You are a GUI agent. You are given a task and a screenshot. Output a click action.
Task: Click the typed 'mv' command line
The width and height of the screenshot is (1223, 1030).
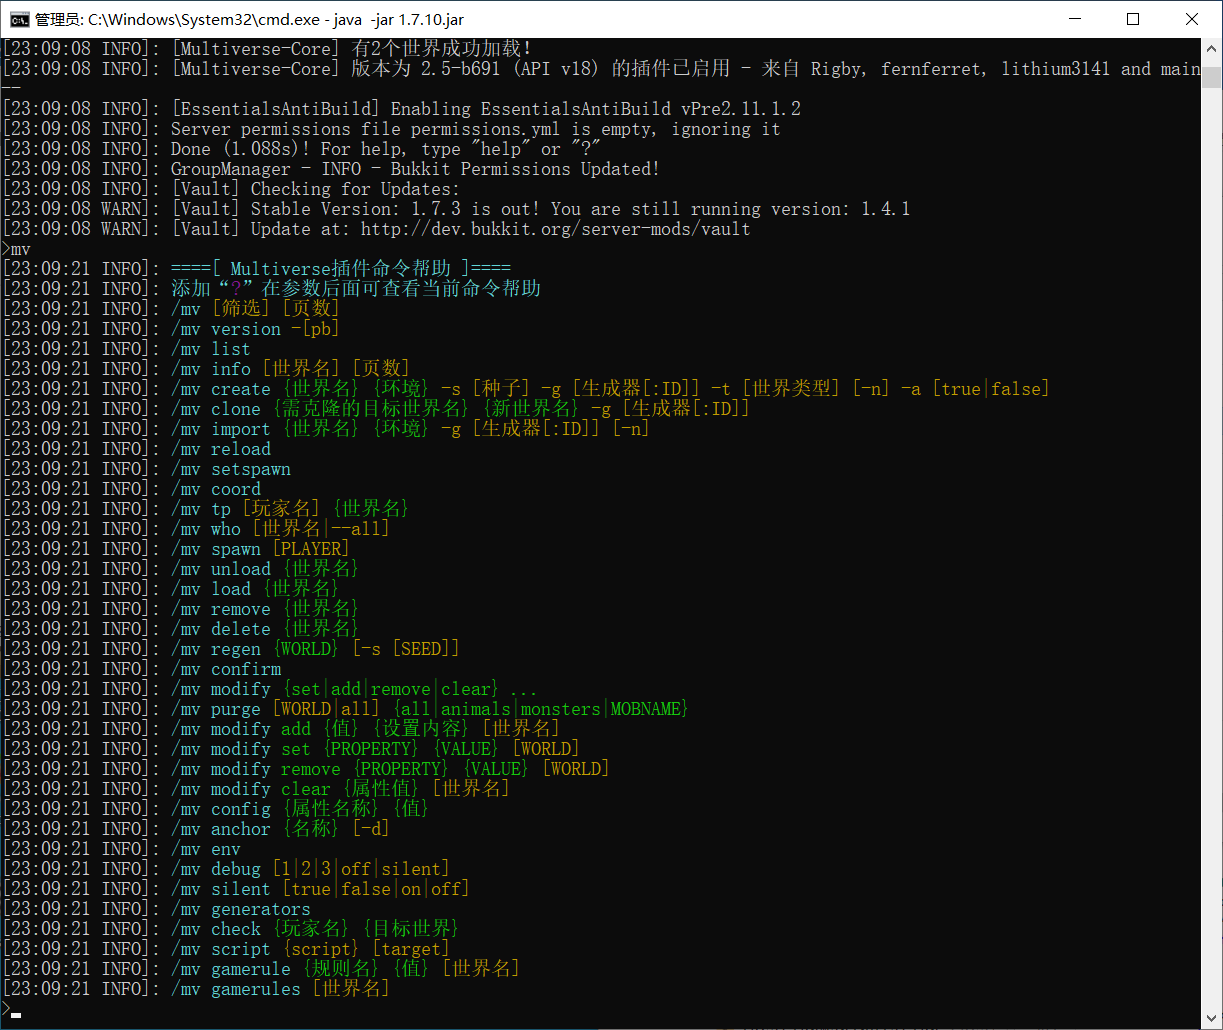click(16, 249)
